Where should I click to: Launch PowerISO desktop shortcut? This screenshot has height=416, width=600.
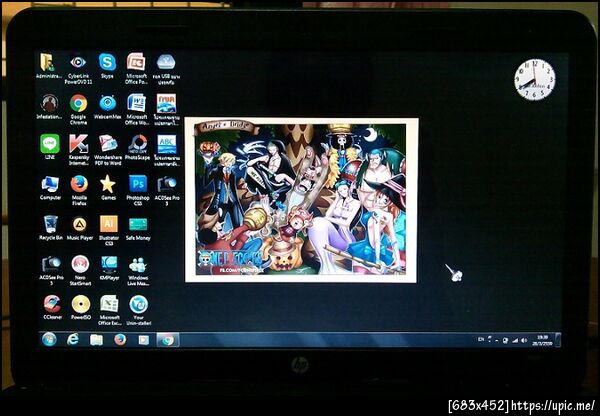pos(81,307)
